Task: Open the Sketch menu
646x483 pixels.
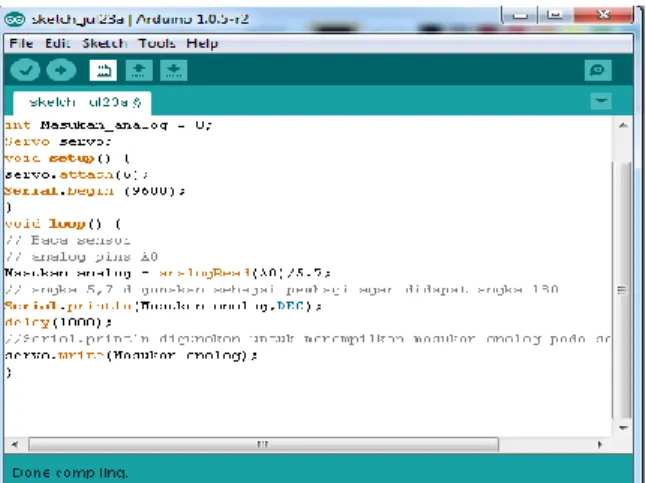Action: pos(105,43)
